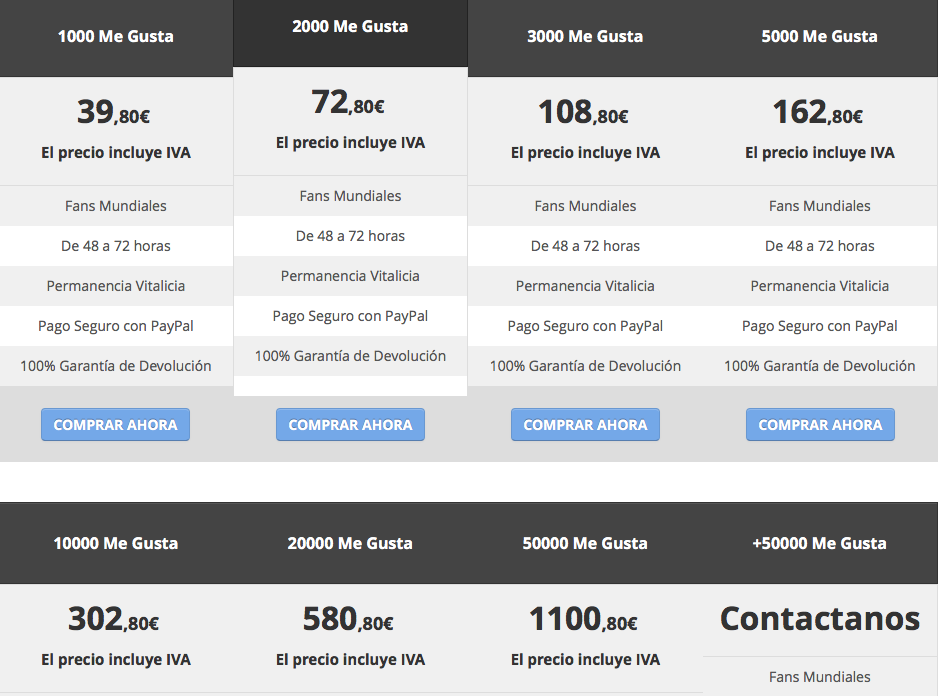
Task: Select the 302,80€ price
Action: click(114, 620)
